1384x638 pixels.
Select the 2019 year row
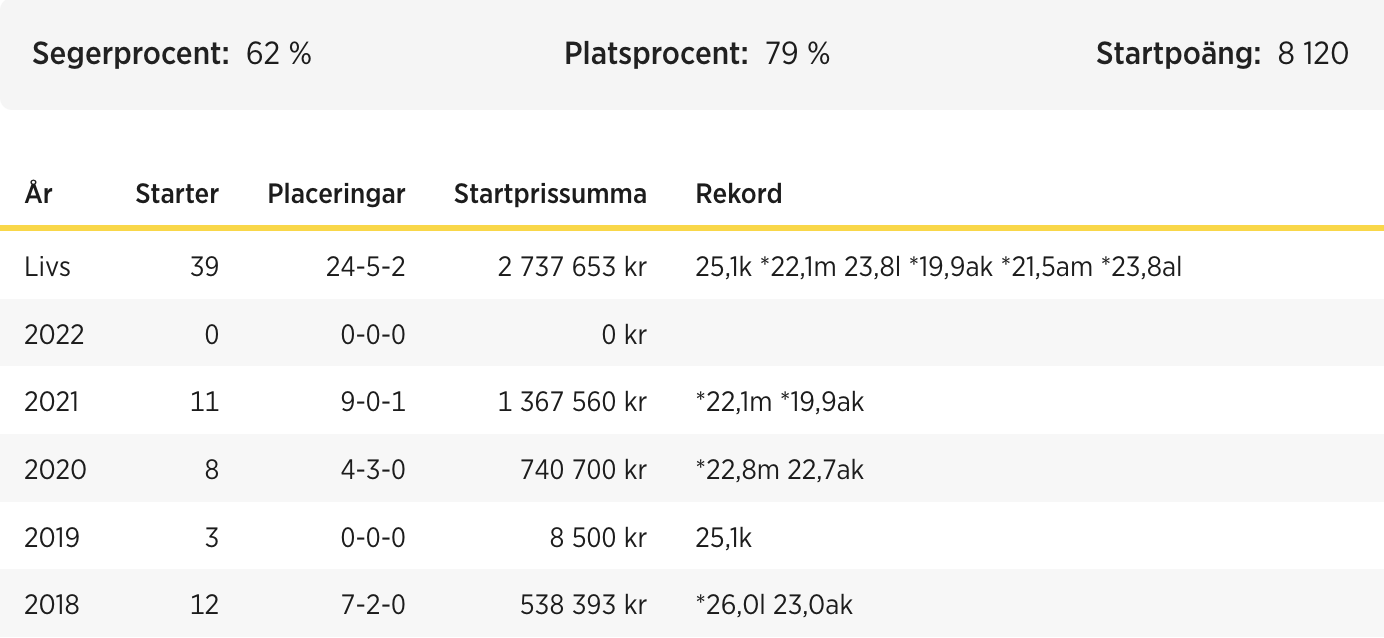click(x=692, y=537)
